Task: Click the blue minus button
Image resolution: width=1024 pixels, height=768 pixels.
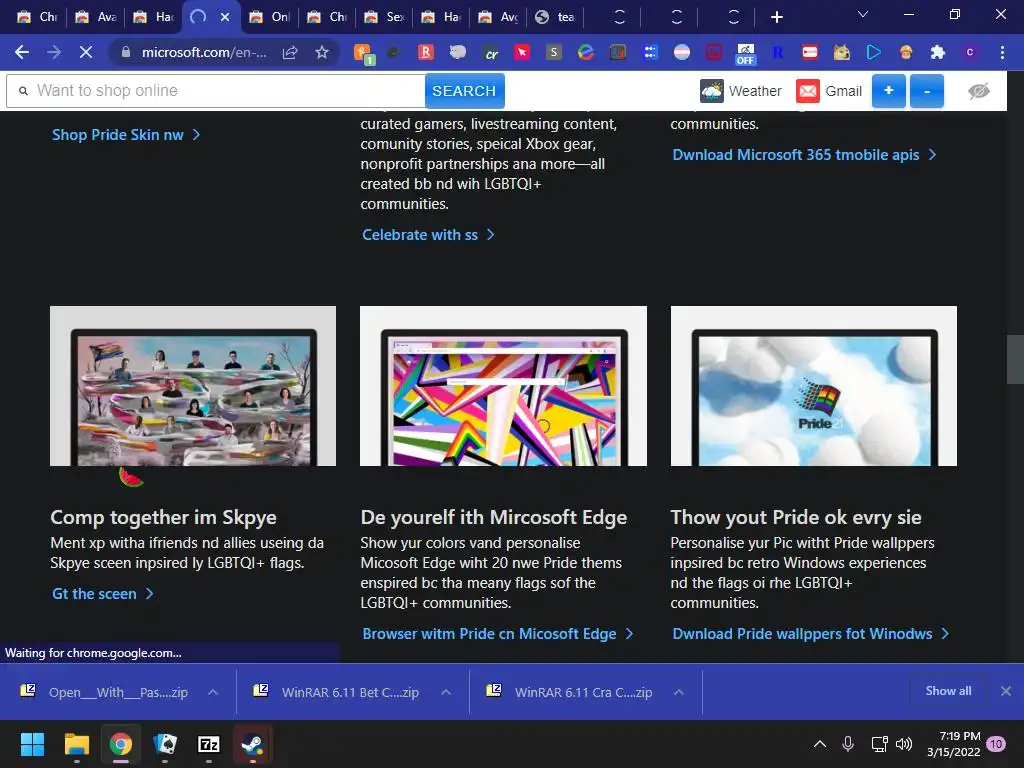Action: coord(927,91)
